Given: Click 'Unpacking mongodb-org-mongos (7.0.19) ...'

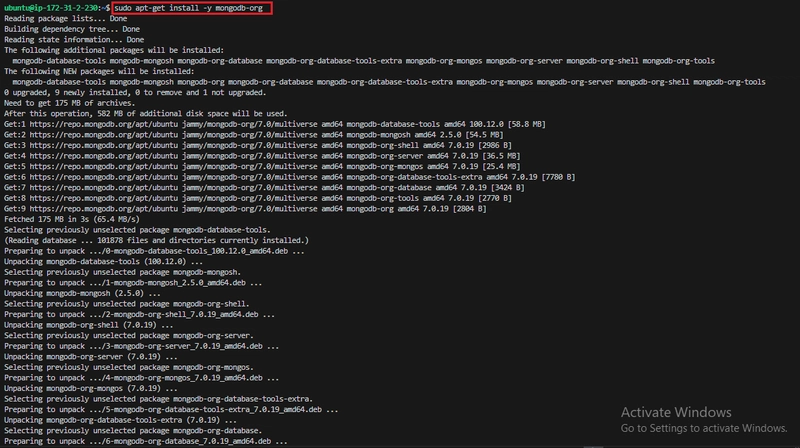Looking at the screenshot, I should coord(91,388).
